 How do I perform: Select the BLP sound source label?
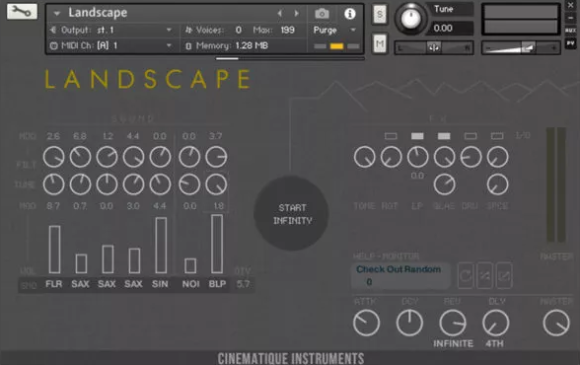217,284
